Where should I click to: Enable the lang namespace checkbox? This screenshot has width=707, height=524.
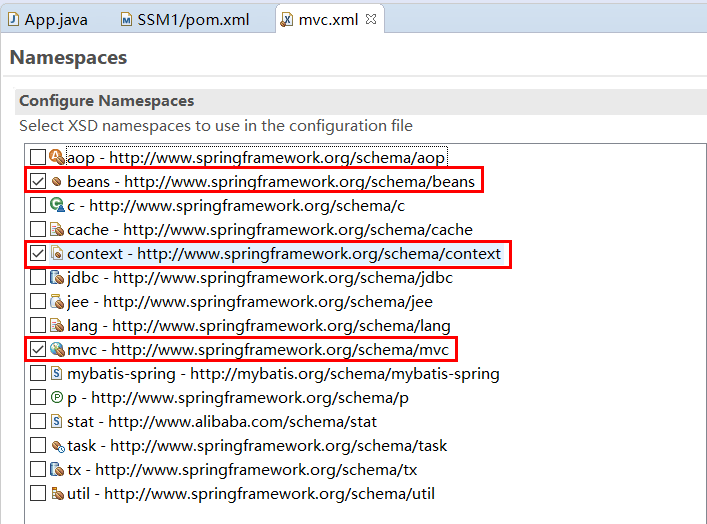38,325
